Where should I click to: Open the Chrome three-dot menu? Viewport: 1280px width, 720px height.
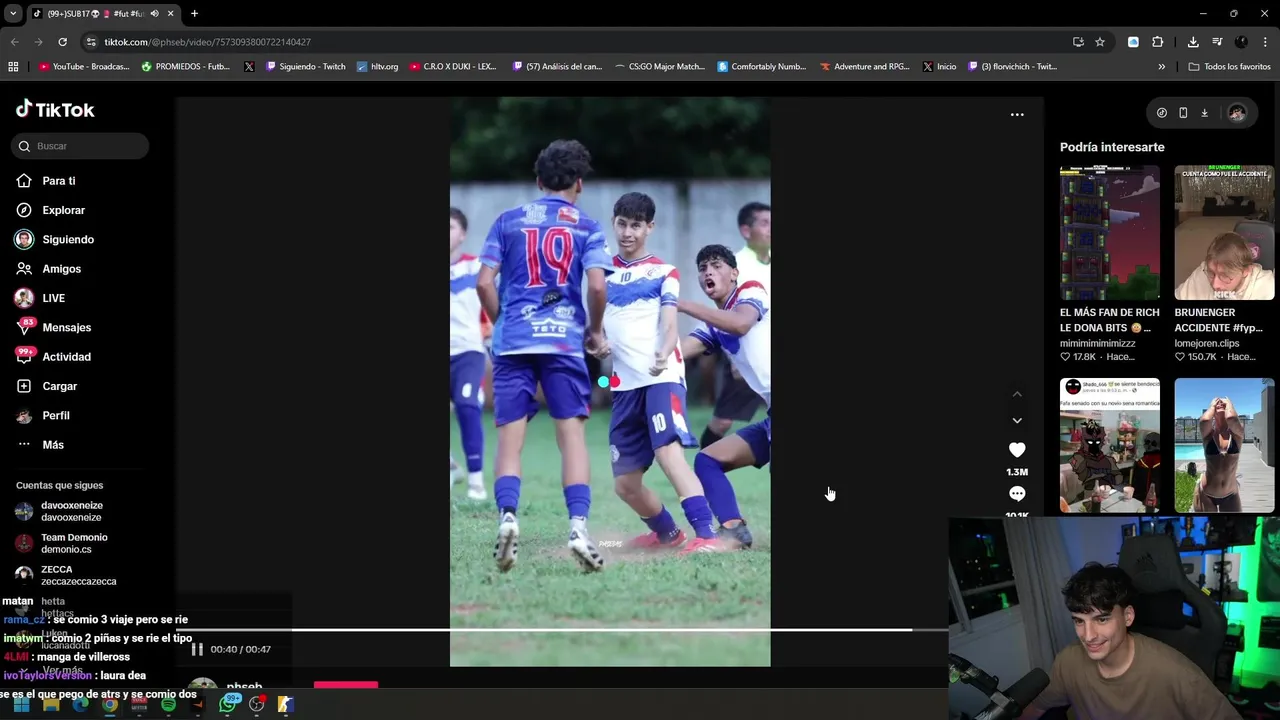[x=1266, y=42]
